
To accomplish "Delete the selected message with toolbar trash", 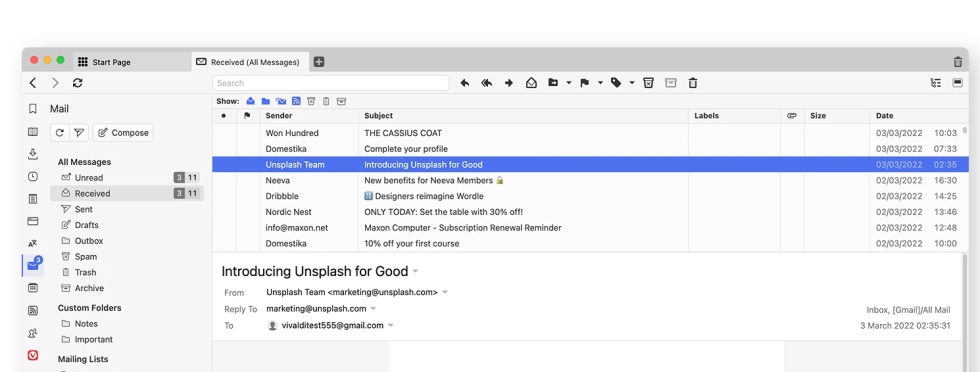I will tap(692, 83).
